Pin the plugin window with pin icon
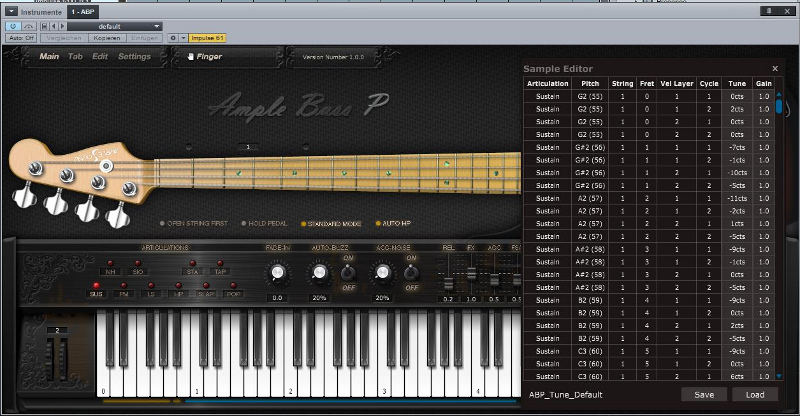Viewport: 800px width, 416px height. pyautogui.click(x=768, y=11)
